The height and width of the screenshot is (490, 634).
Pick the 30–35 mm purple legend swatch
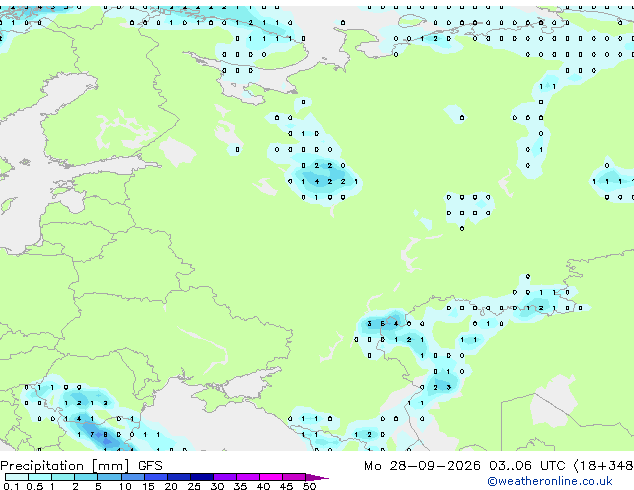pos(225,477)
